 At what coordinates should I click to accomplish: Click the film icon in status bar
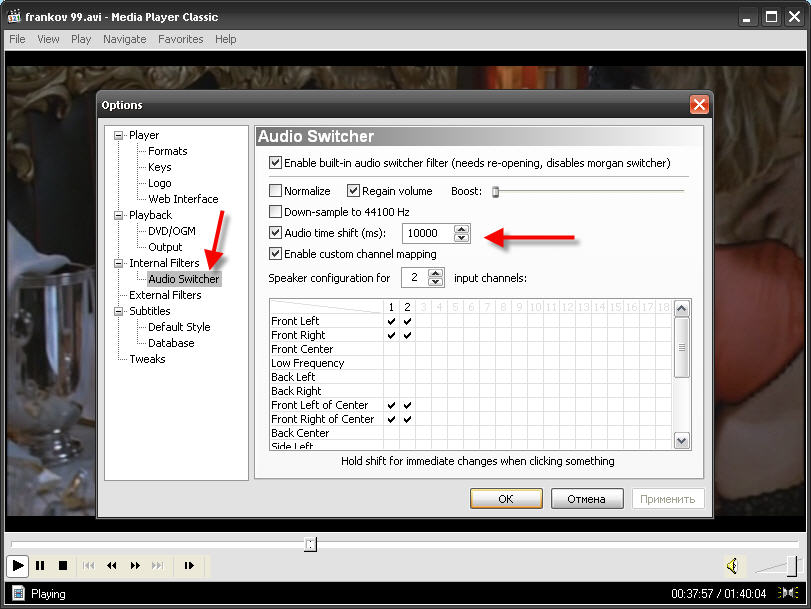pos(18,593)
